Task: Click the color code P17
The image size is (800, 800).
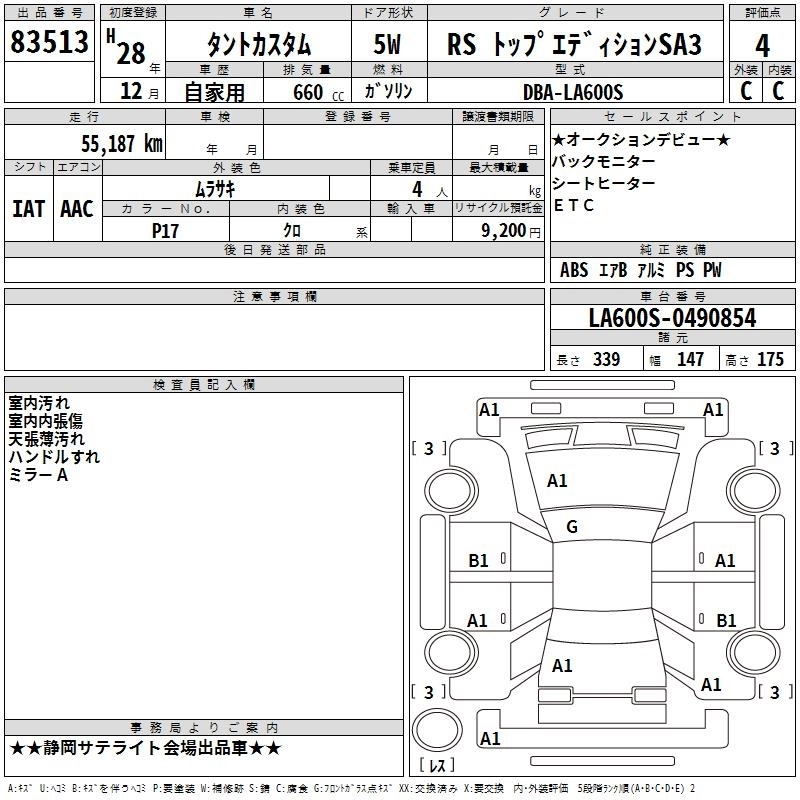Action: coord(165,229)
